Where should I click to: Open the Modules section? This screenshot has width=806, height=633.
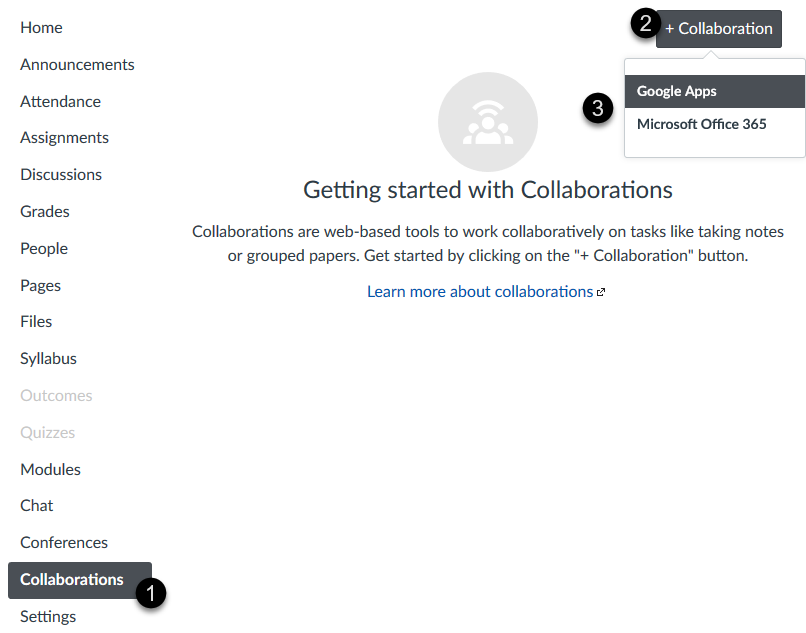click(50, 469)
